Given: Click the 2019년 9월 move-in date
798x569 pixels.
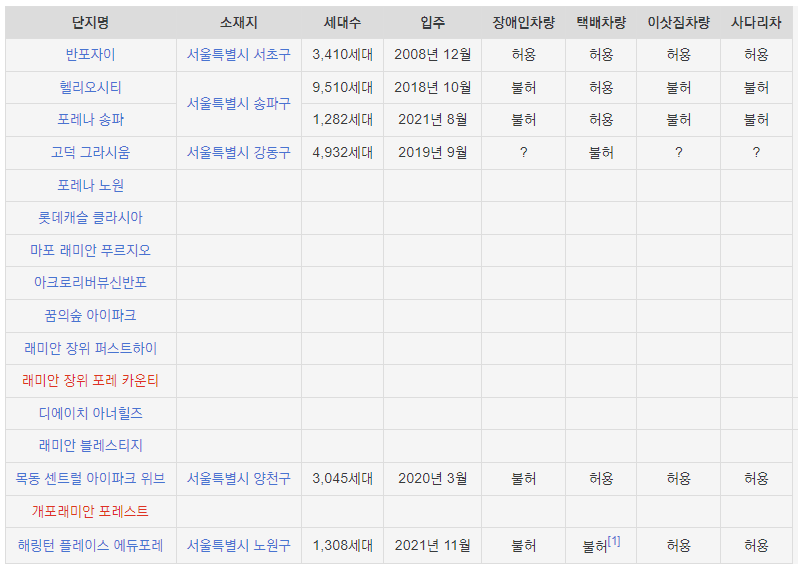Looking at the screenshot, I should click(433, 152).
